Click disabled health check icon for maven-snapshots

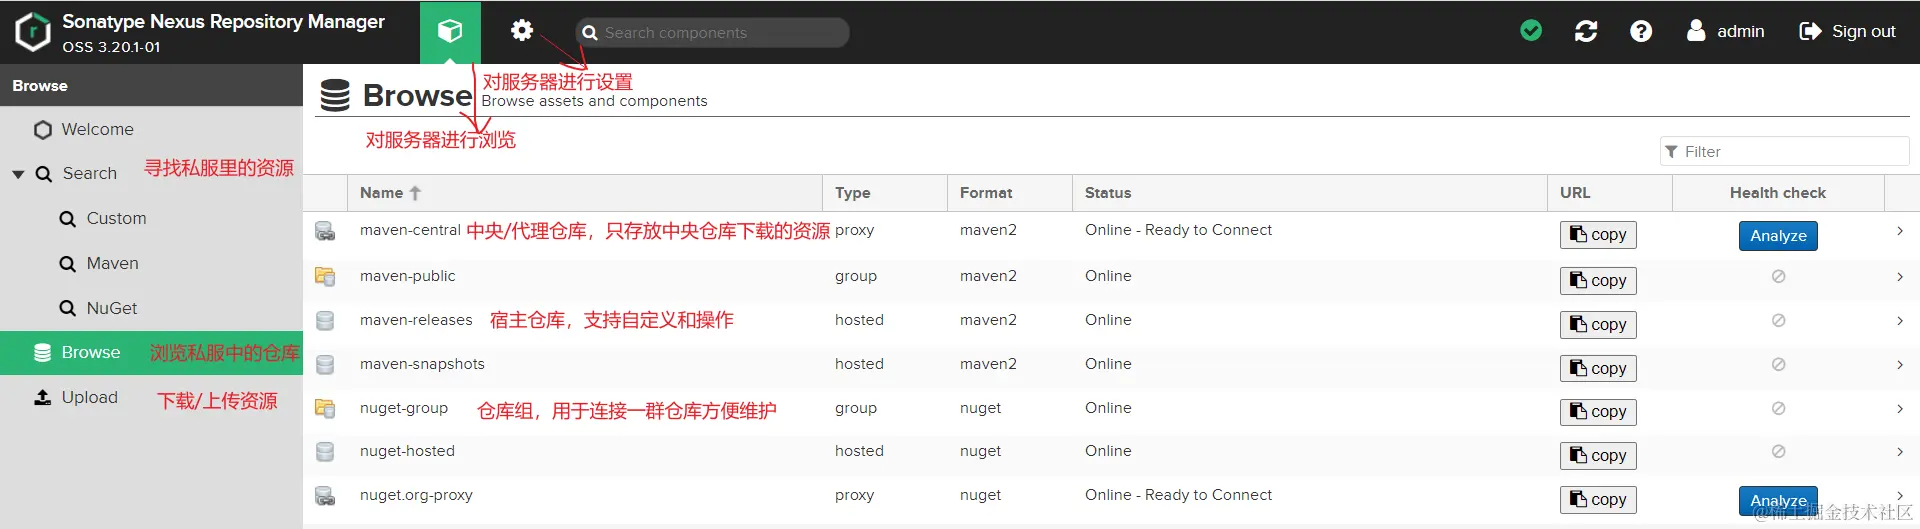[1778, 364]
